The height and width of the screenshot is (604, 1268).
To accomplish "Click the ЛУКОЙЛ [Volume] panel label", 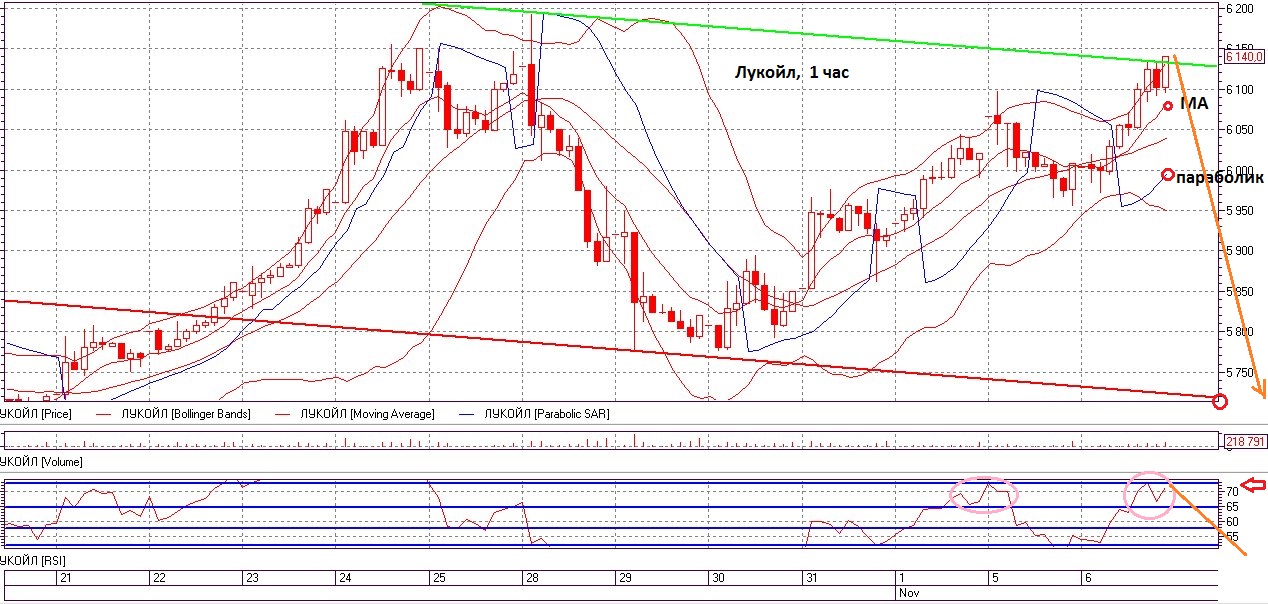I will pos(41,462).
